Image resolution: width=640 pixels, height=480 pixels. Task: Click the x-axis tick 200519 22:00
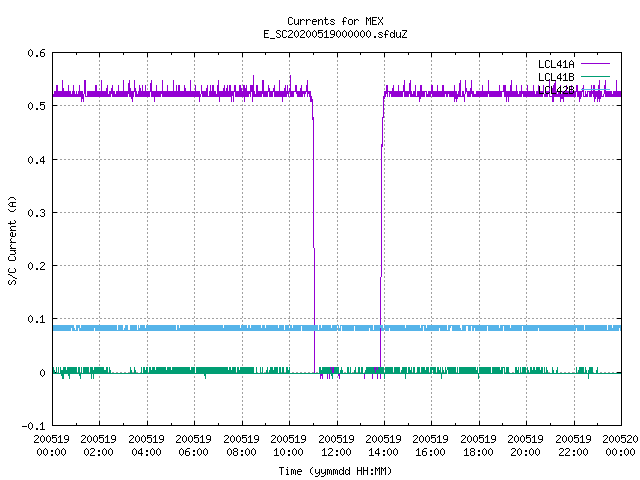(x=573, y=446)
